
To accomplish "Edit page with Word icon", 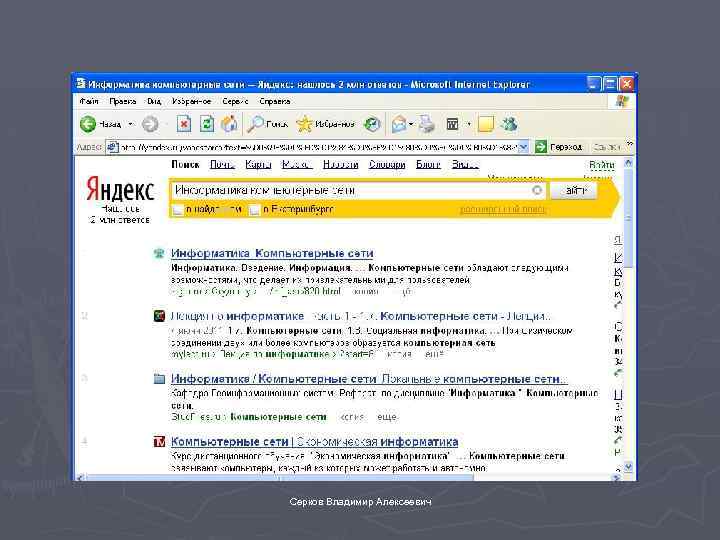I will (x=452, y=124).
